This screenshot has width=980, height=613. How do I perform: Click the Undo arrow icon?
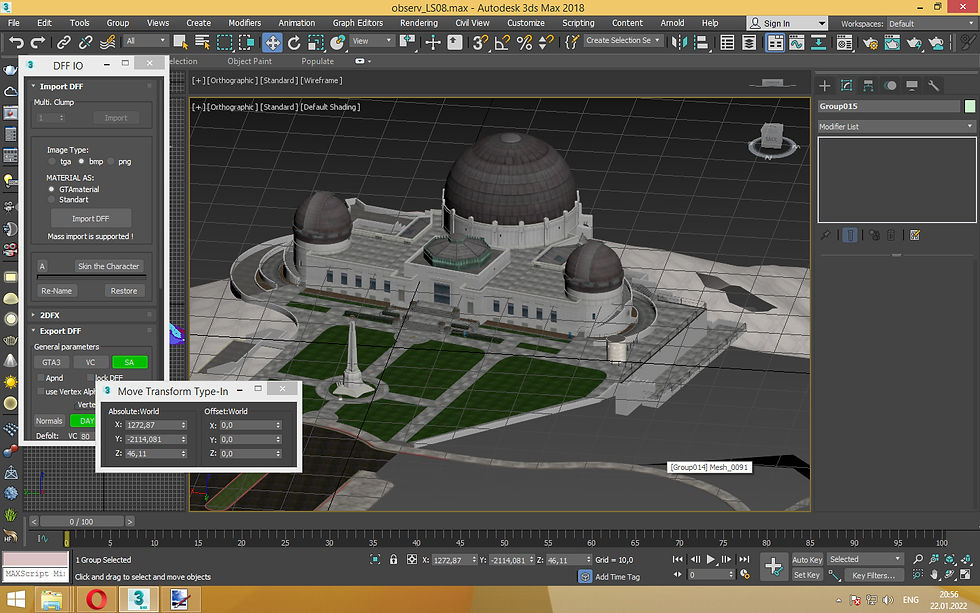(x=14, y=41)
